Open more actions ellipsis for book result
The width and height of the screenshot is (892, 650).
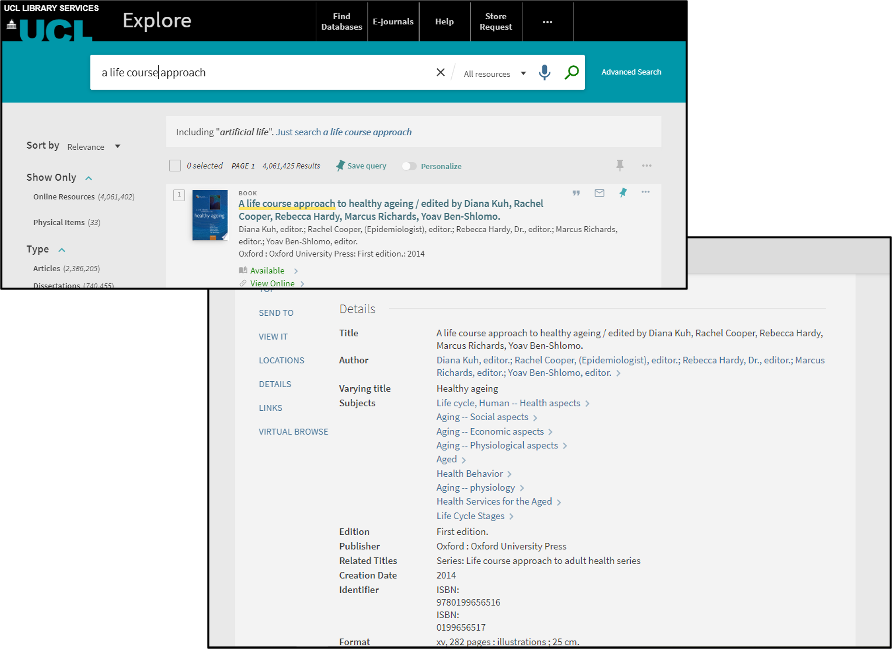[645, 192]
